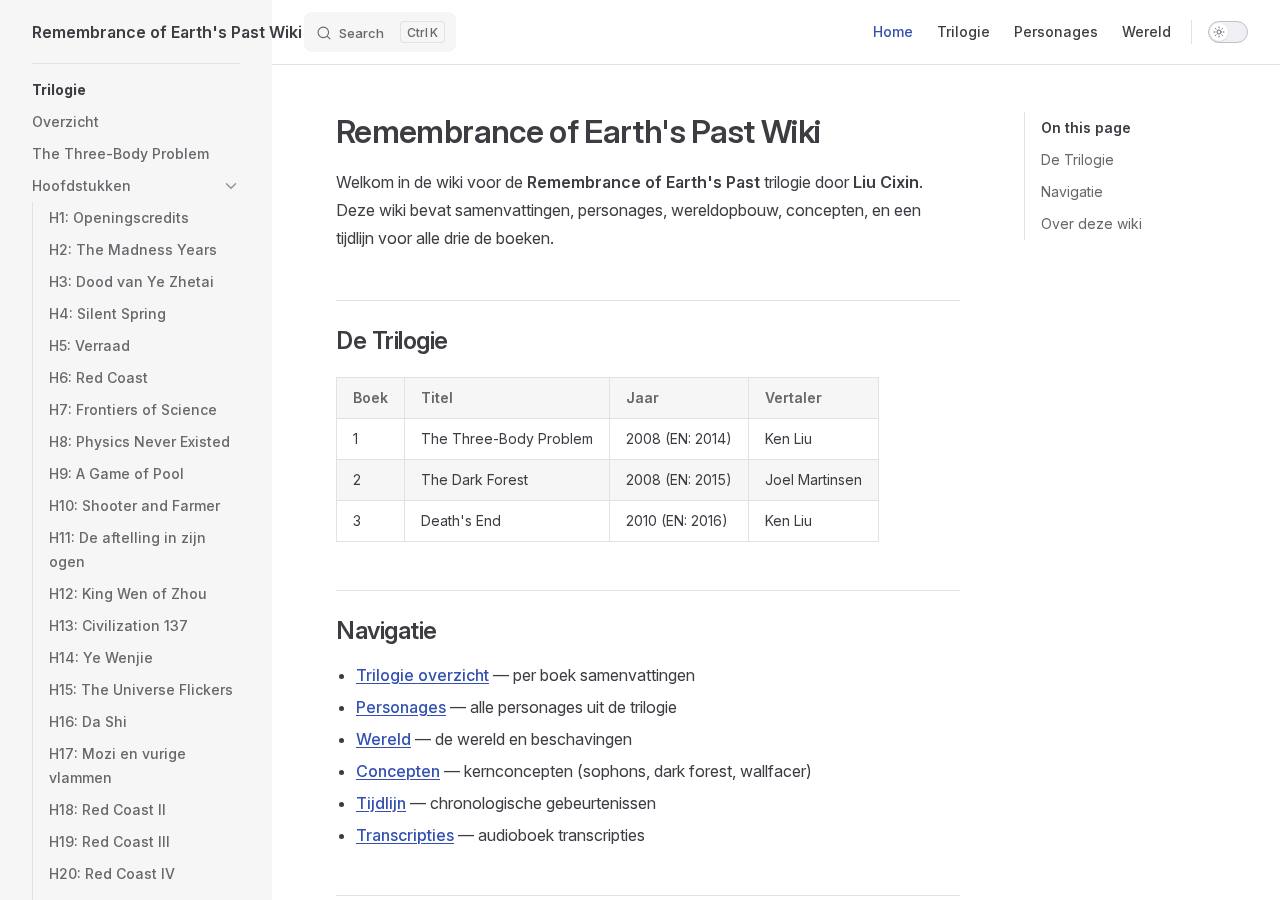The height and width of the screenshot is (900, 1280).
Task: Click Hoofdstukken sidebar label
Action: click(81, 186)
